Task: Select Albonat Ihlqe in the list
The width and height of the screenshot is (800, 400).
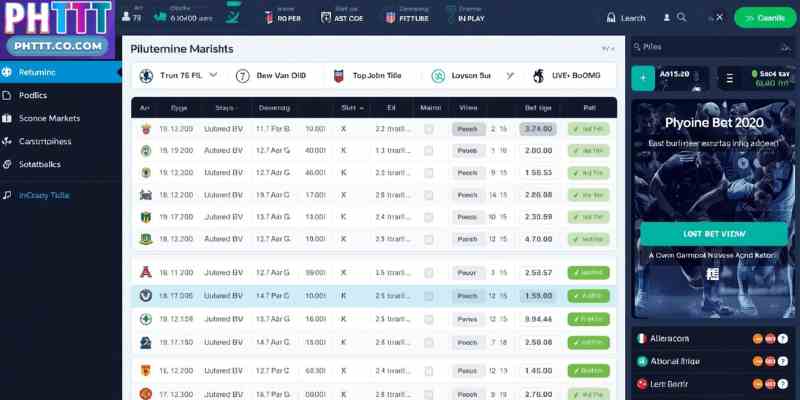Action: (714, 361)
